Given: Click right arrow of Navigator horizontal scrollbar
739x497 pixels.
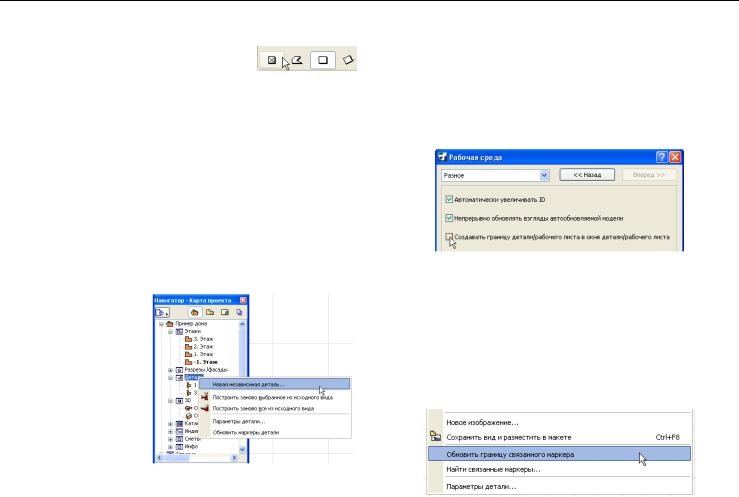Looking at the screenshot, I should [234, 457].
